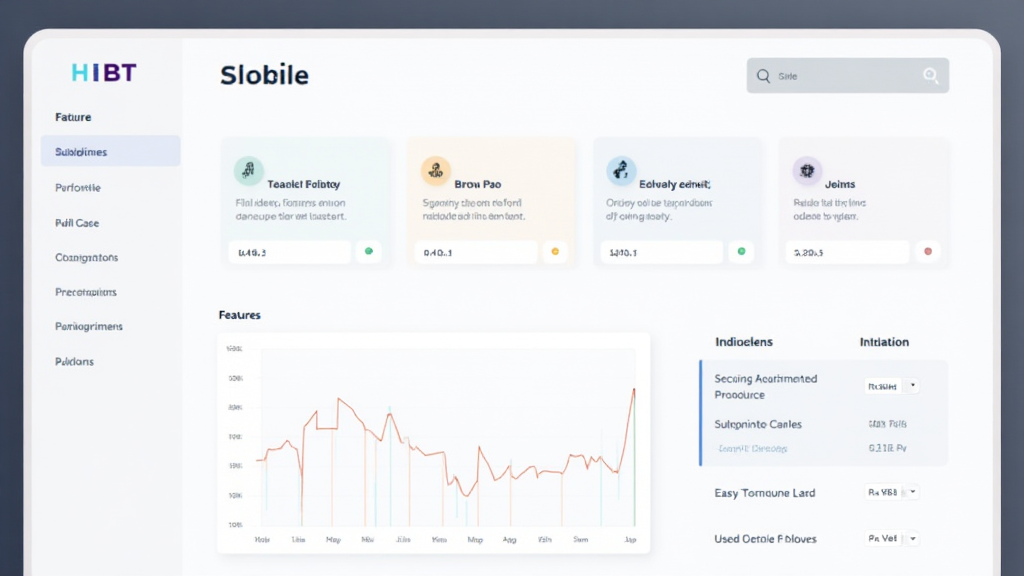Click the search input field
Image resolution: width=1024 pixels, height=576 pixels.
[845, 76]
